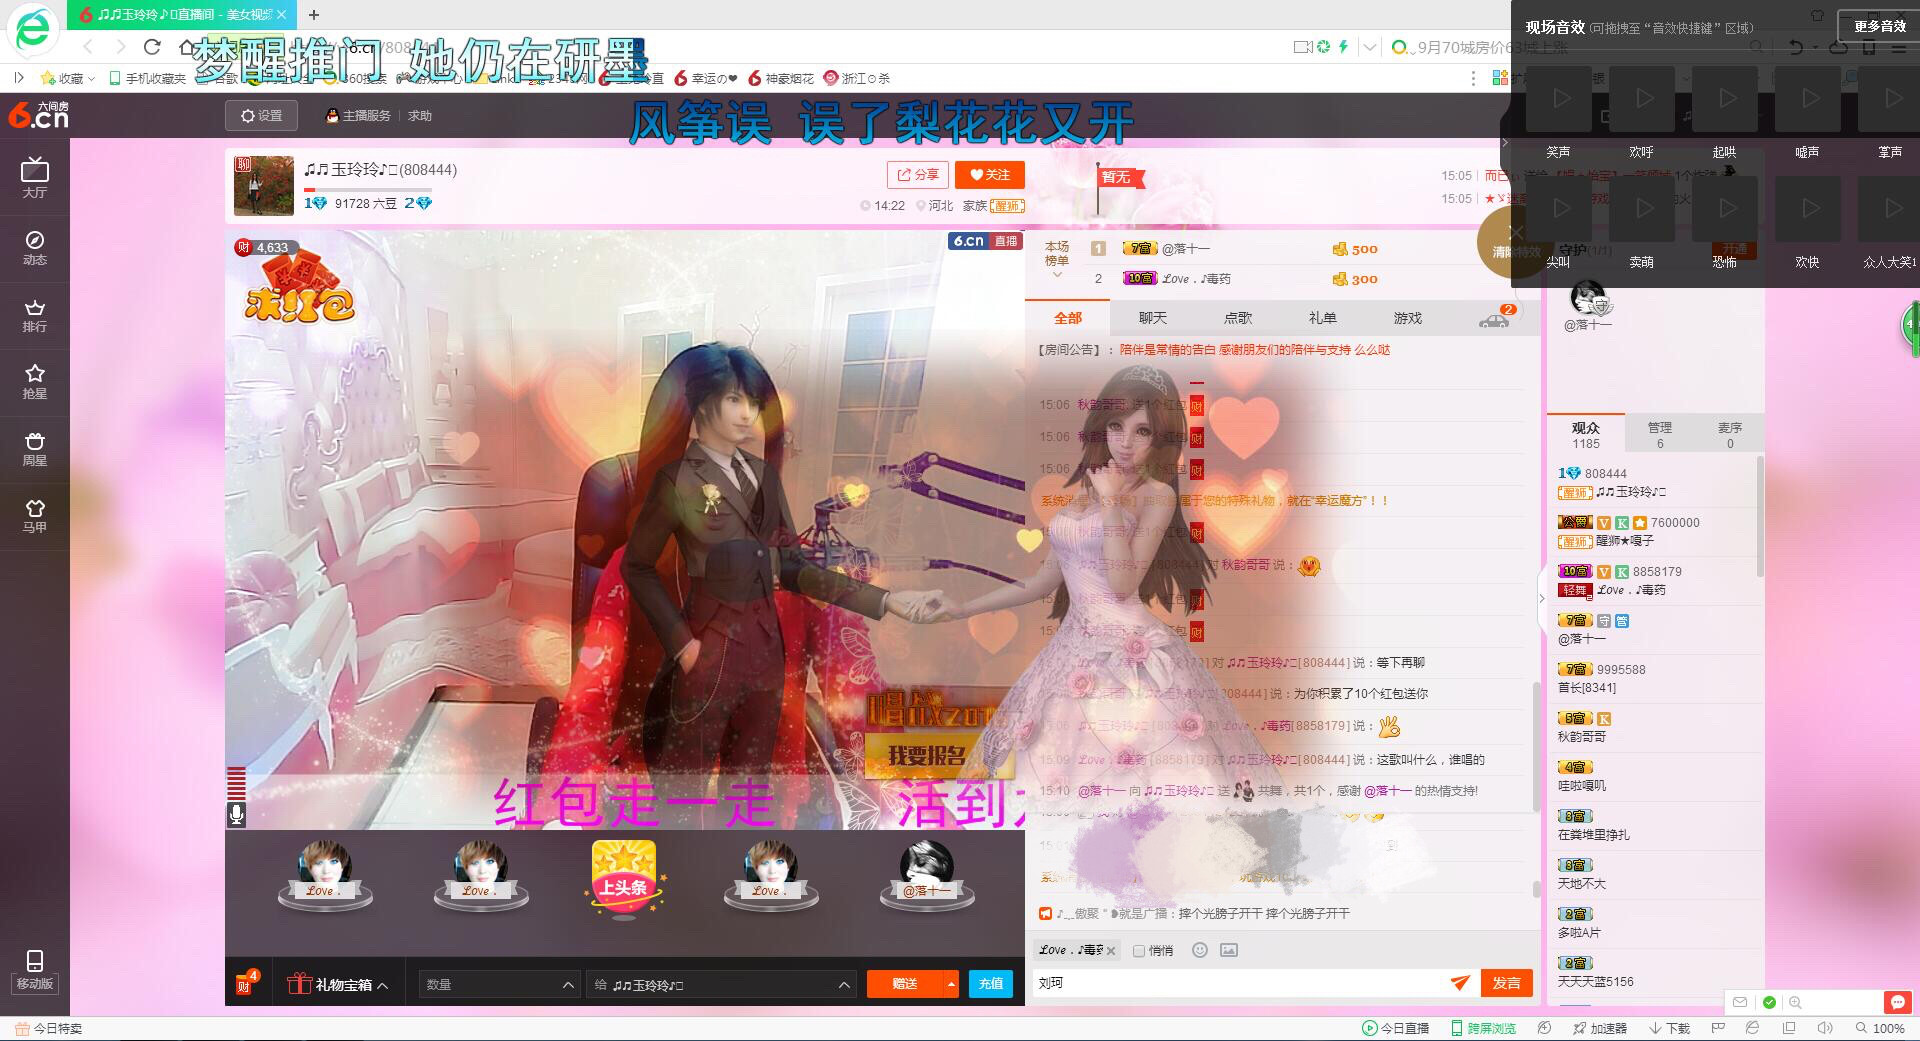Open the 马甲 shirt icon in sidebar

pyautogui.click(x=35, y=516)
